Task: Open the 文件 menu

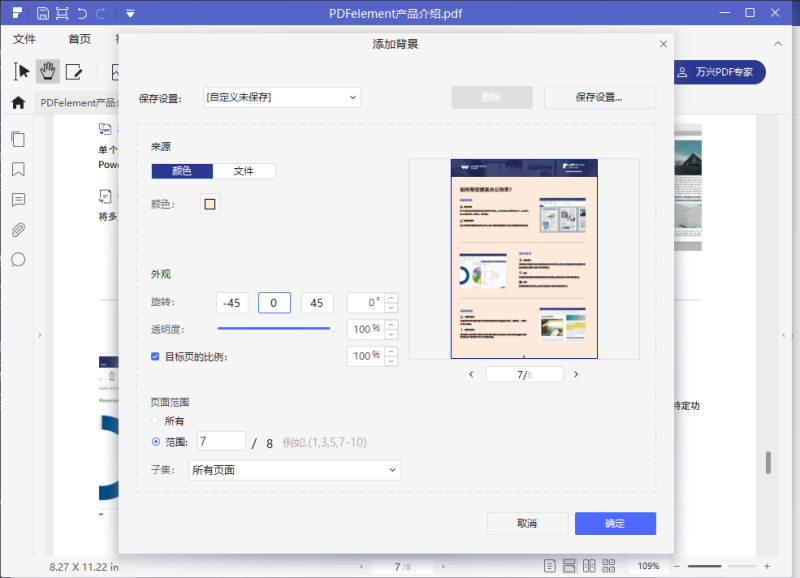Action: tap(24, 39)
